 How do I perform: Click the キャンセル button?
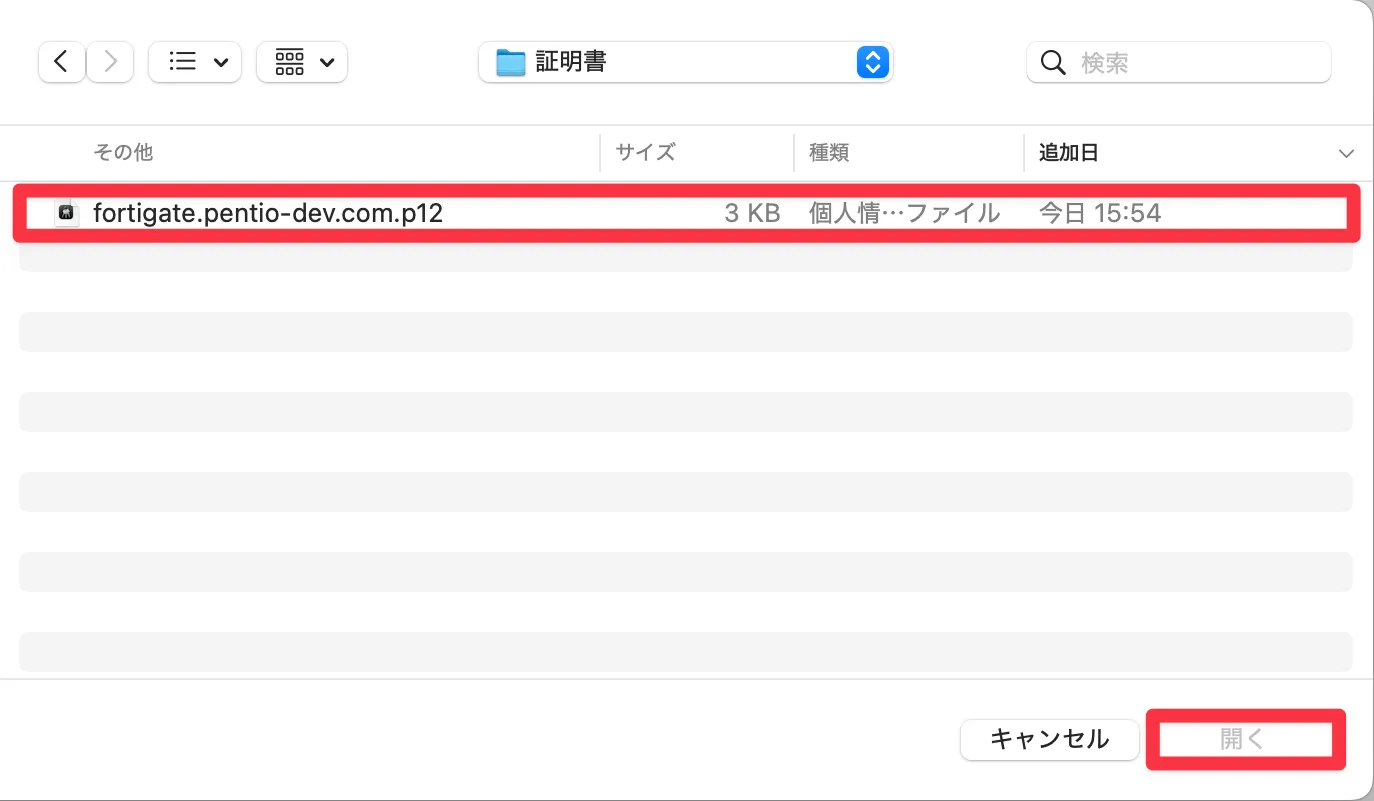click(1050, 739)
